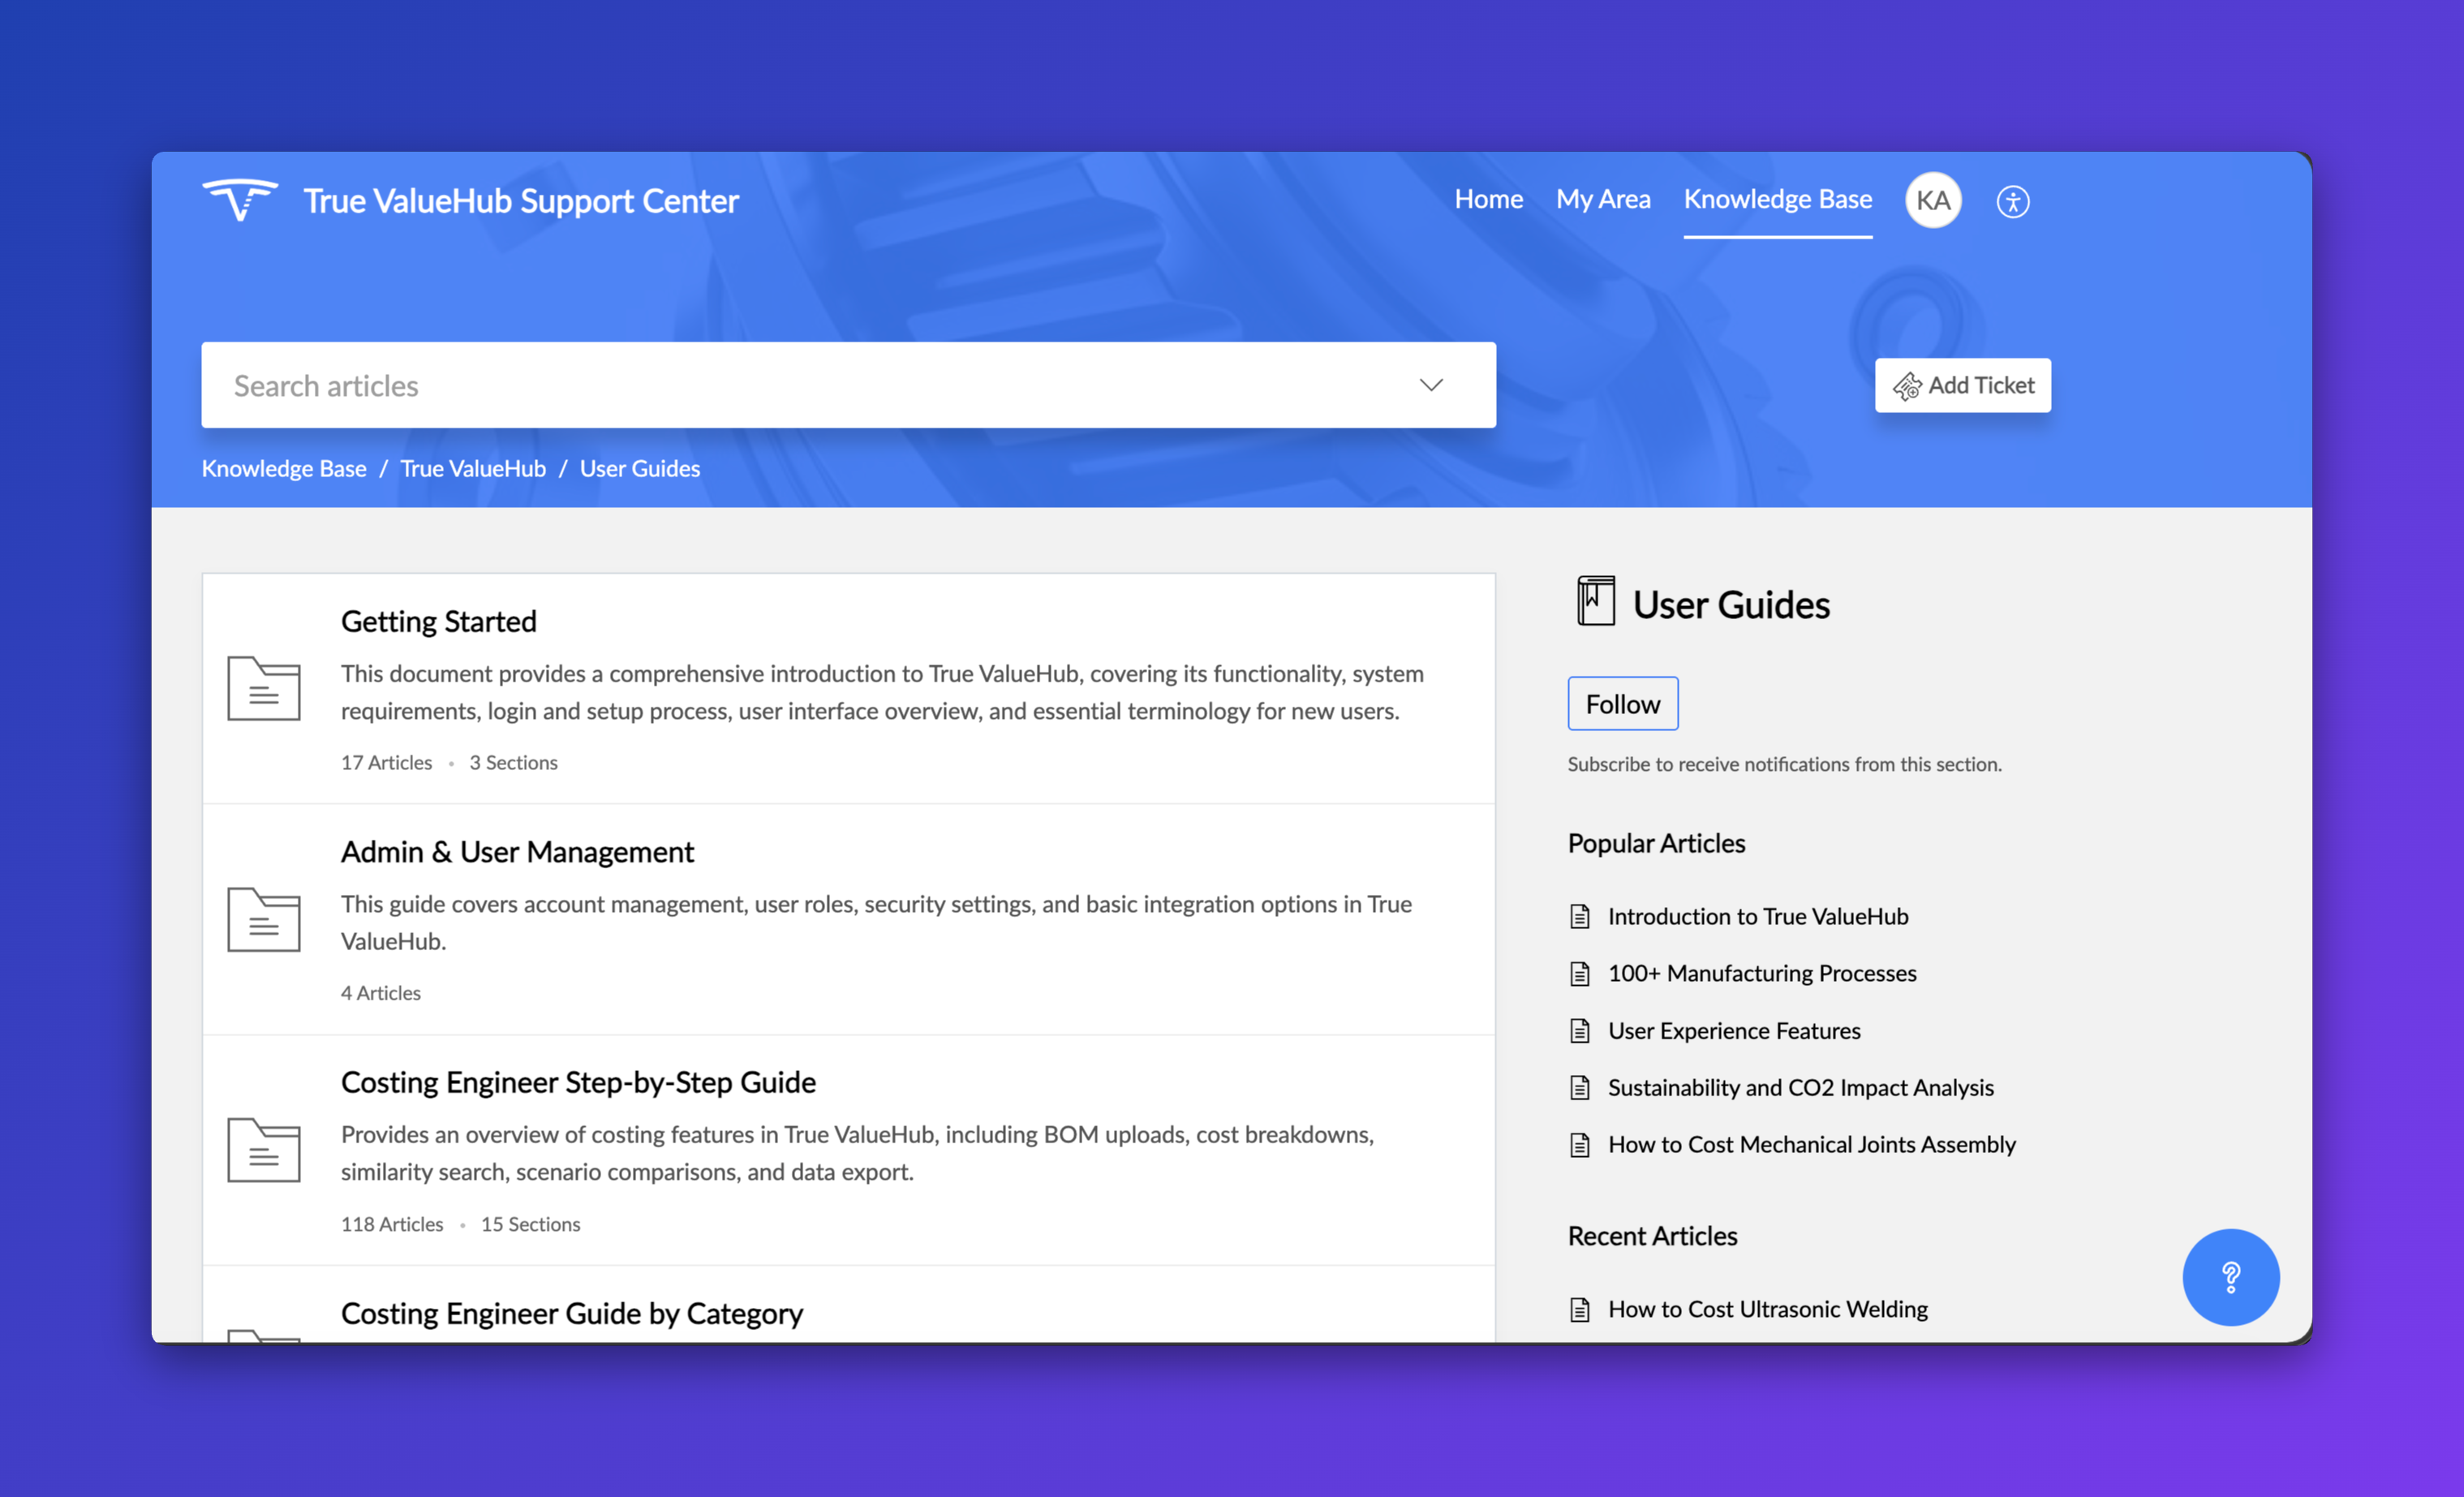
Task: Select the Knowledge Base tab
Action: [1777, 199]
